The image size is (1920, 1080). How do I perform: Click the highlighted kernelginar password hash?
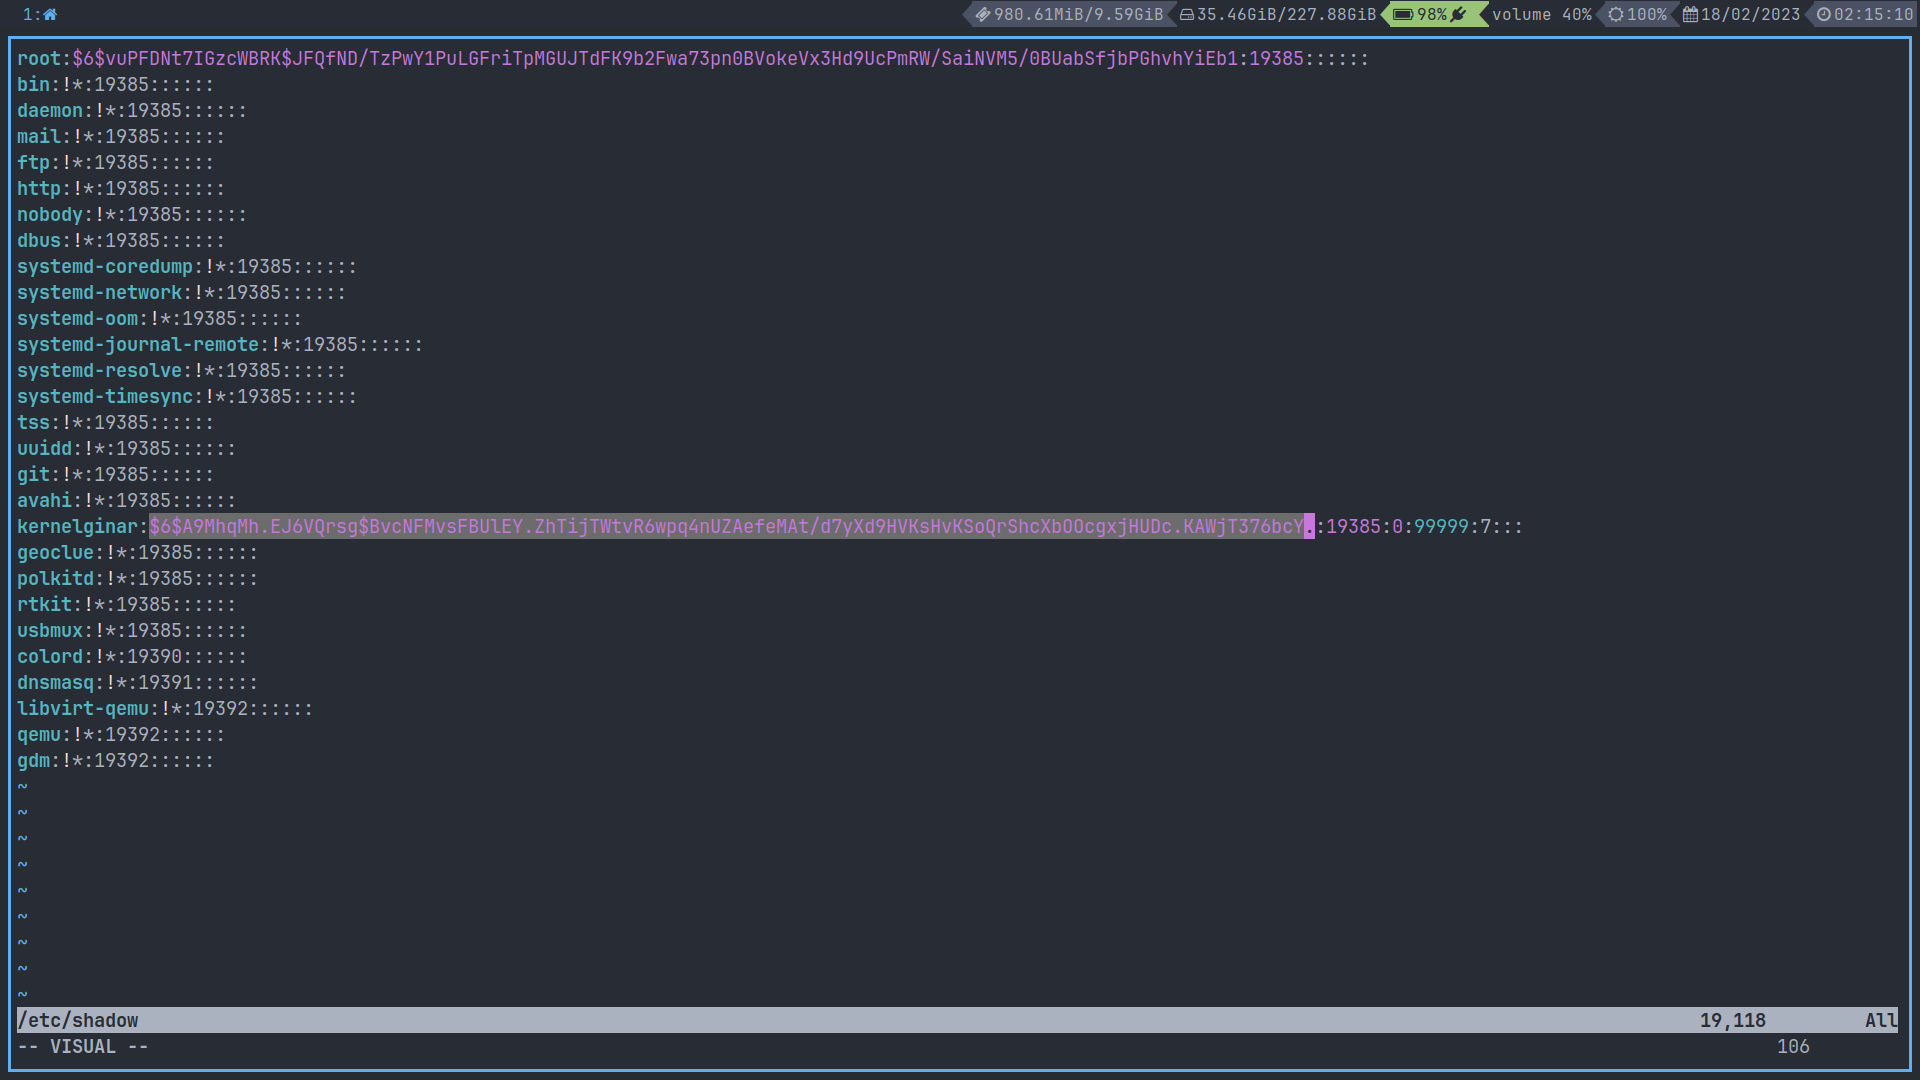pyautogui.click(x=727, y=527)
